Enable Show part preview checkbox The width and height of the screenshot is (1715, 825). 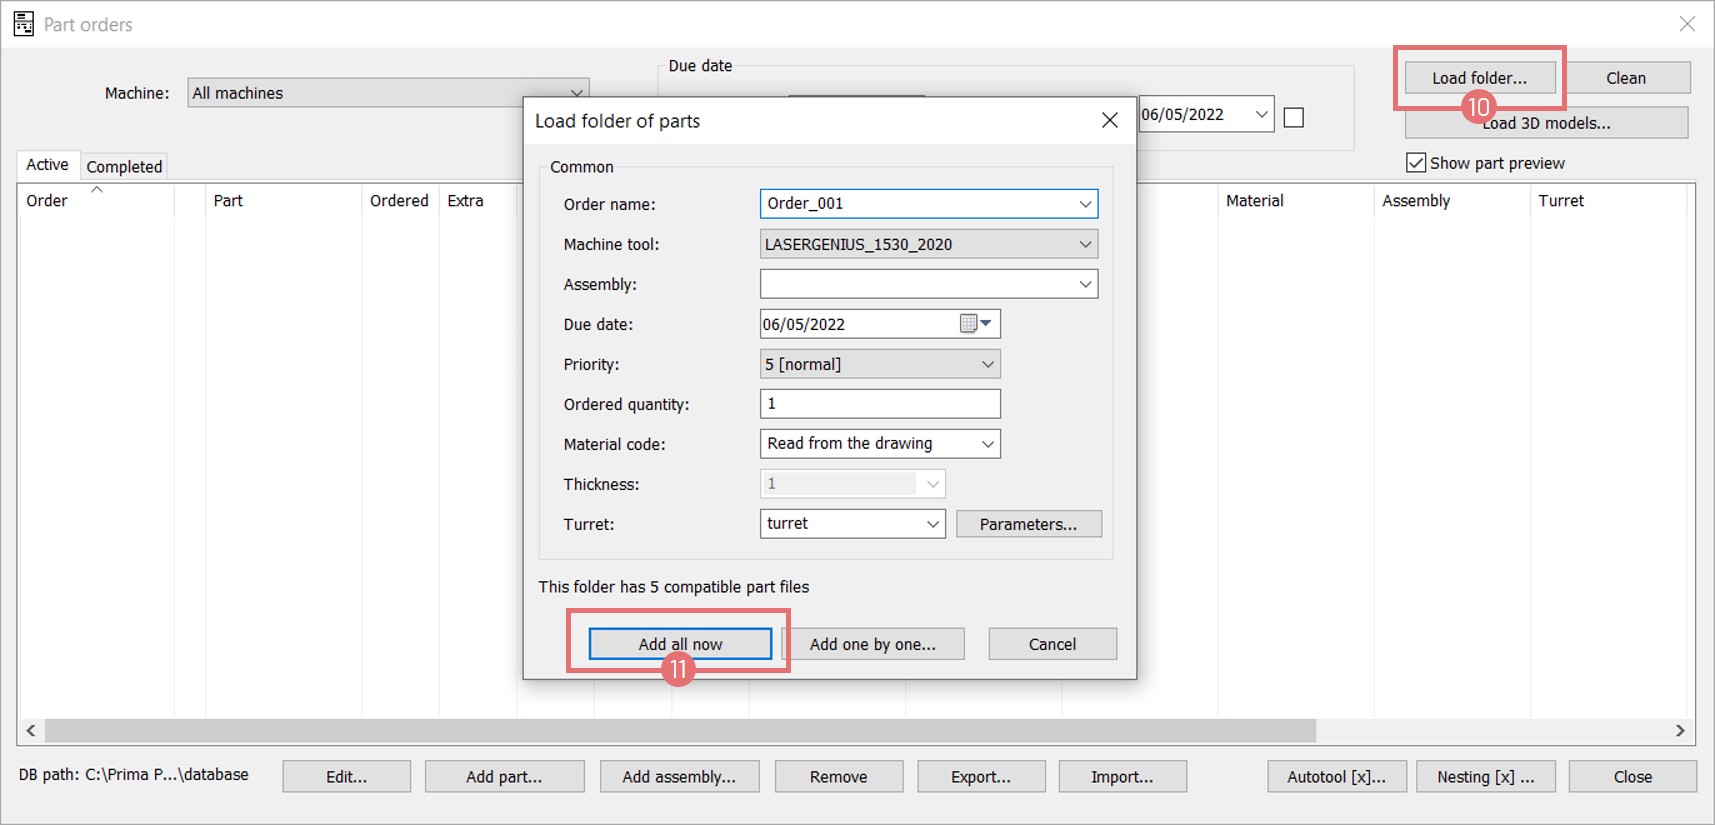coord(1416,163)
